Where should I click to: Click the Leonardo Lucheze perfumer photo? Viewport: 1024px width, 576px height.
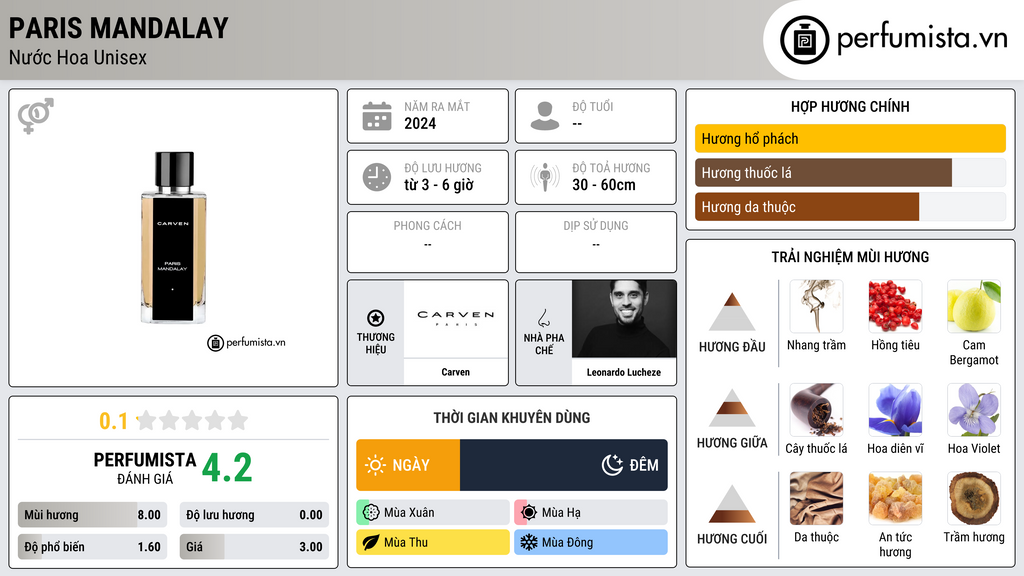624,319
